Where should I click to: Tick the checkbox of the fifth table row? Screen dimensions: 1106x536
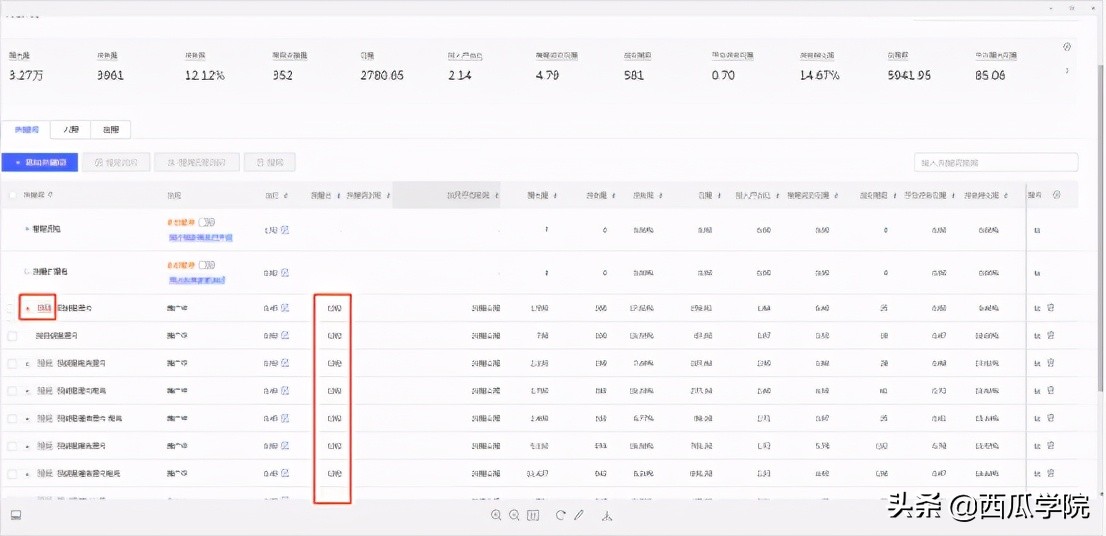[x=12, y=364]
